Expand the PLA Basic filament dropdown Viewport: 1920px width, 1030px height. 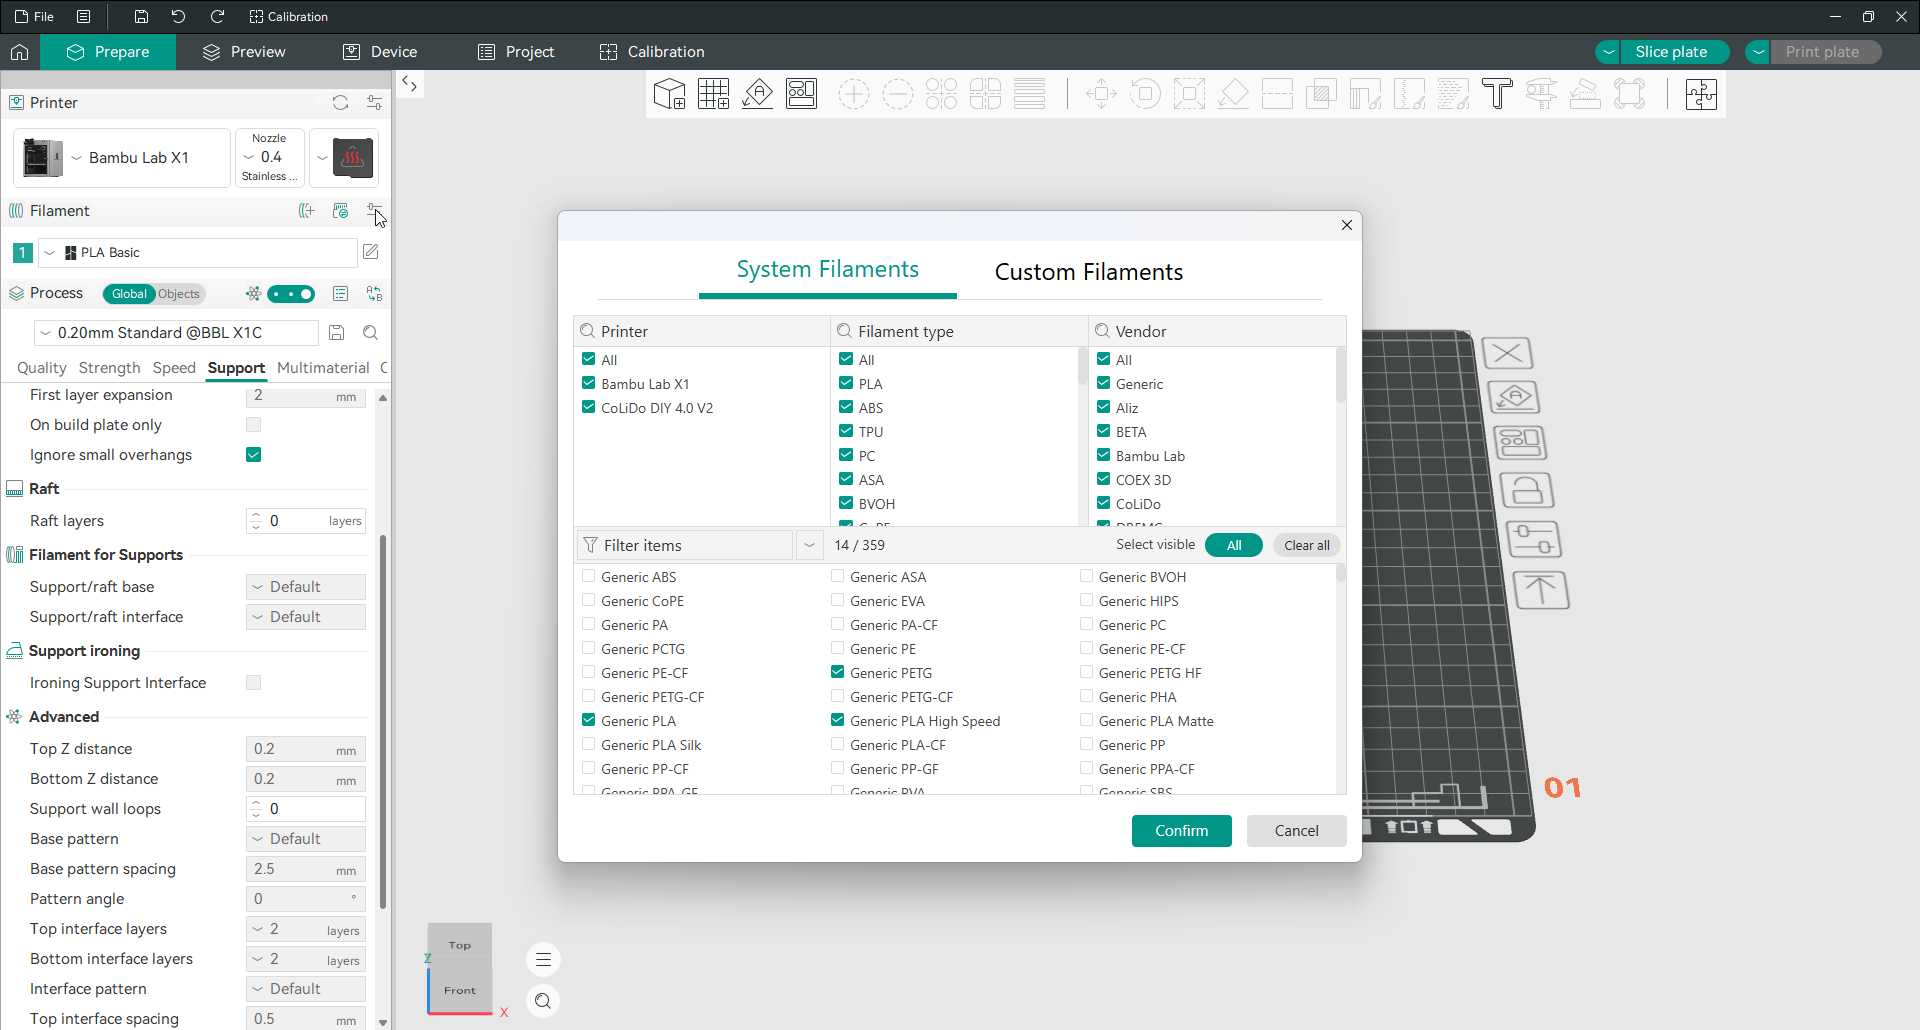coord(49,253)
